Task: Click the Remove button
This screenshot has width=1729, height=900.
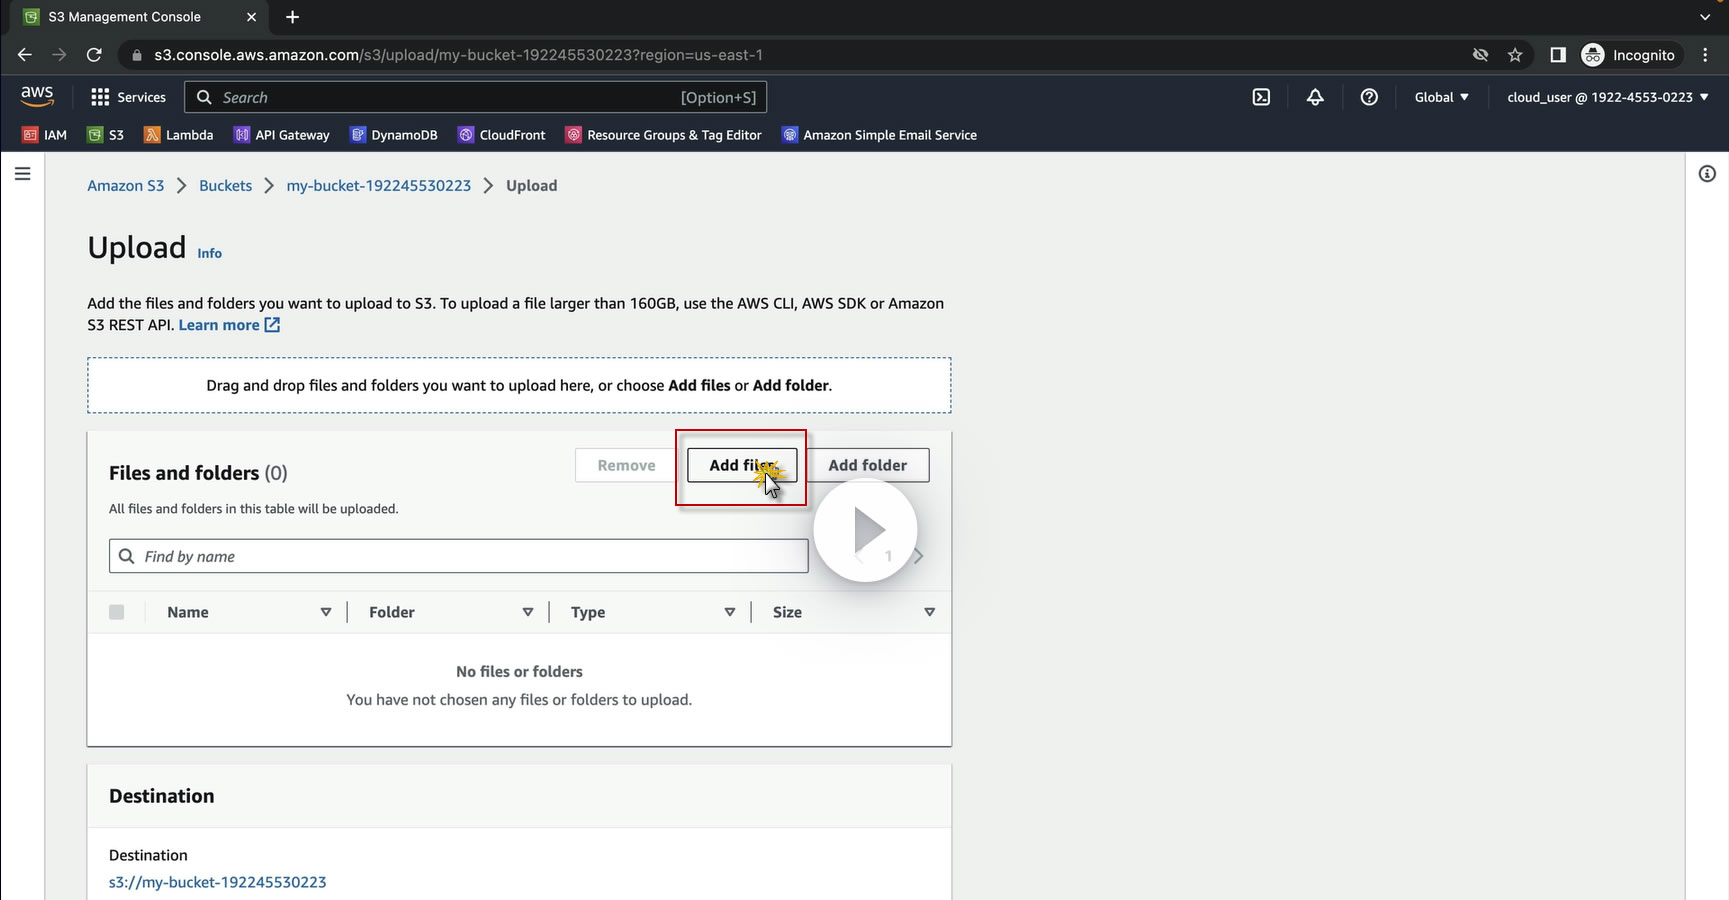Action: (627, 465)
